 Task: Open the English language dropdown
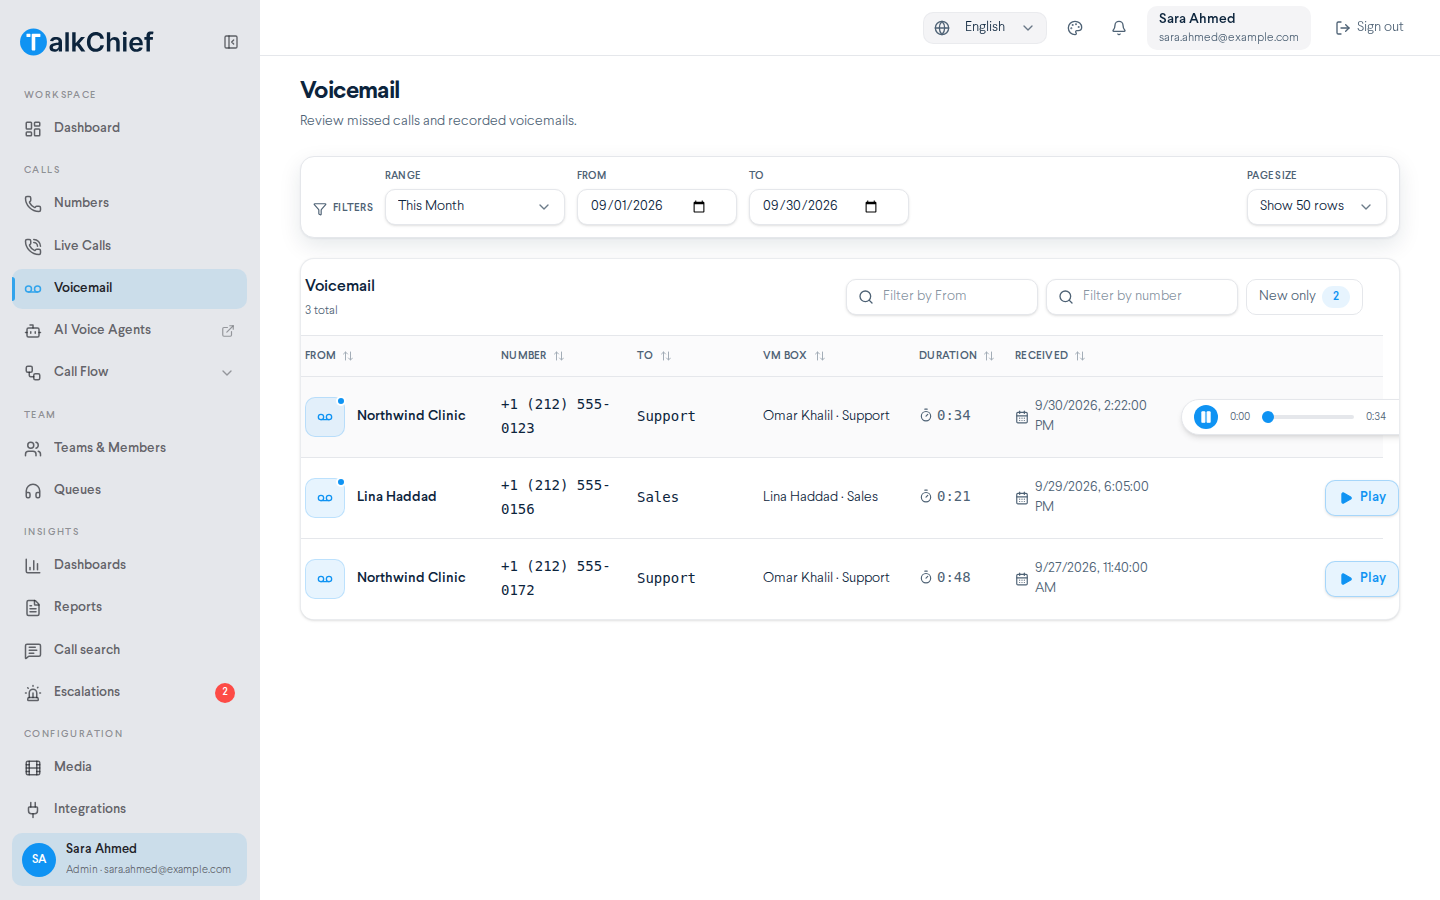tap(985, 28)
